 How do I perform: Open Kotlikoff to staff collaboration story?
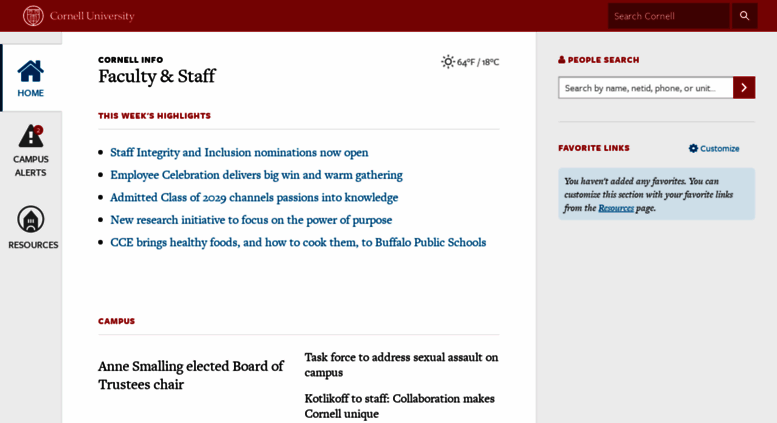point(399,406)
